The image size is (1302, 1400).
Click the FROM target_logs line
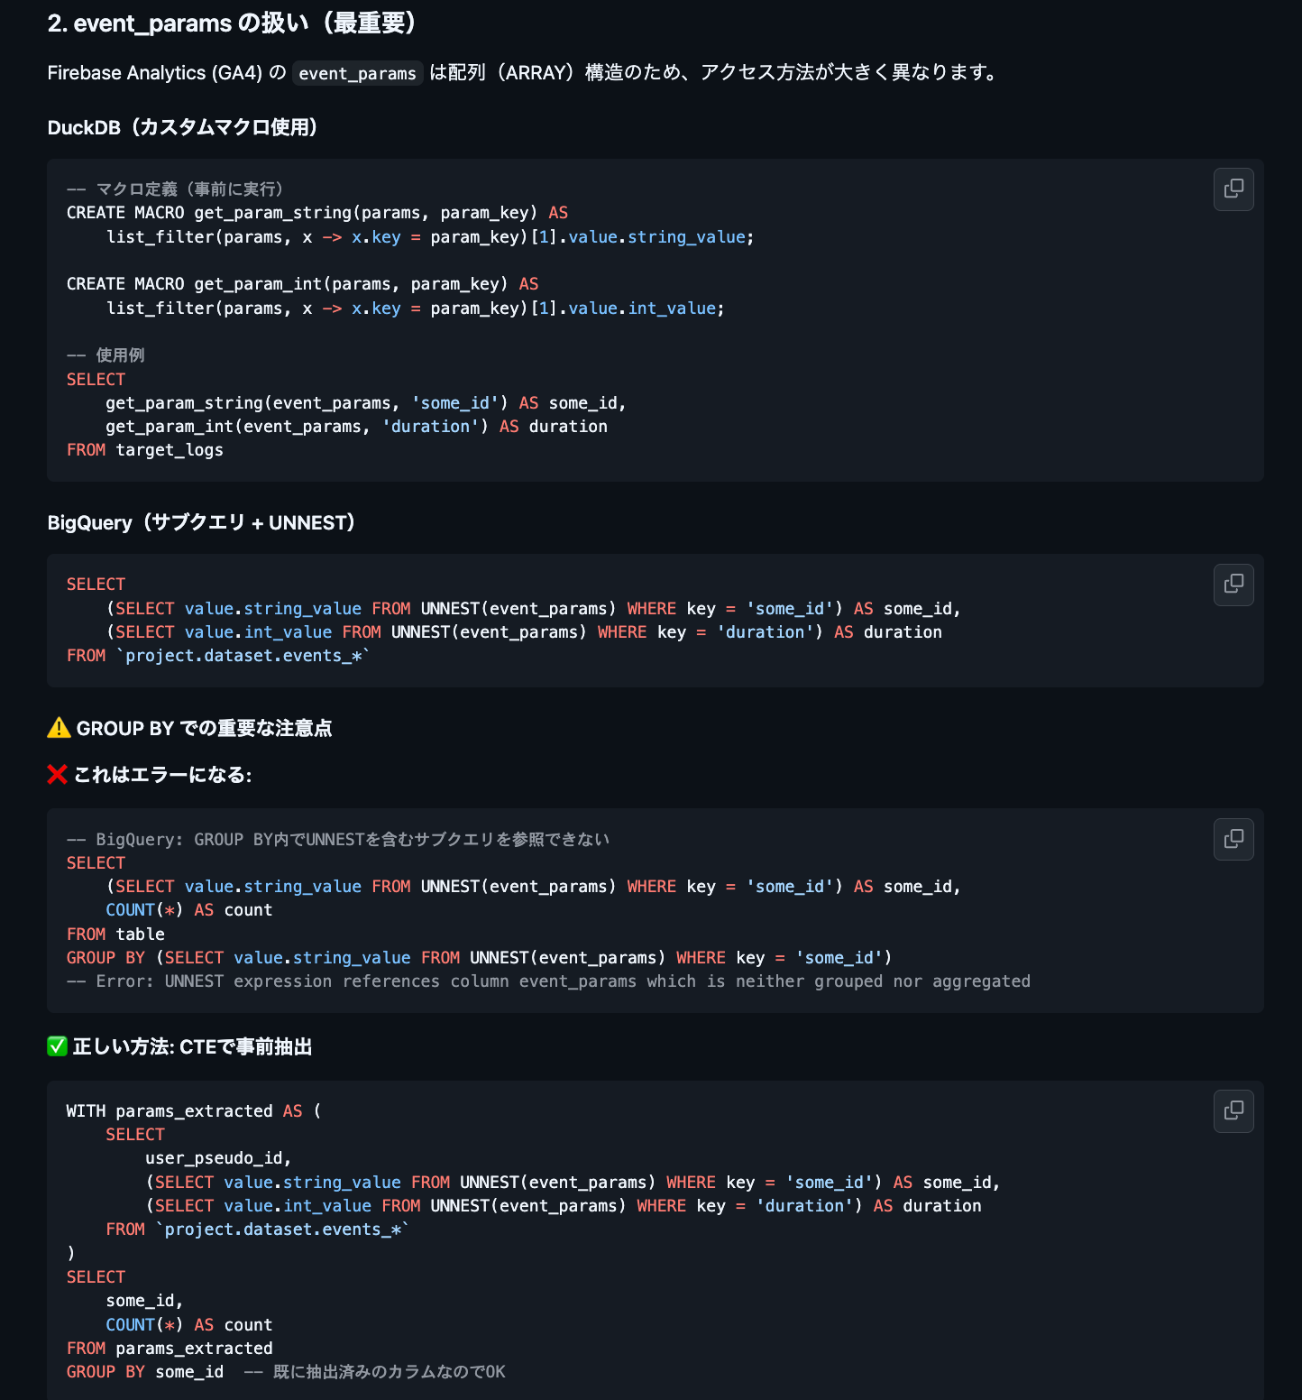(145, 450)
